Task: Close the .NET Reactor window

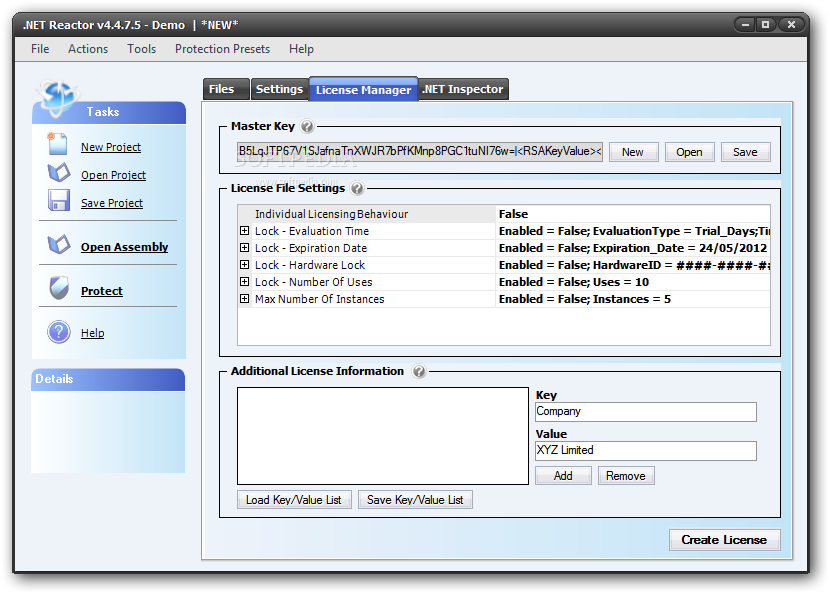Action: click(791, 24)
